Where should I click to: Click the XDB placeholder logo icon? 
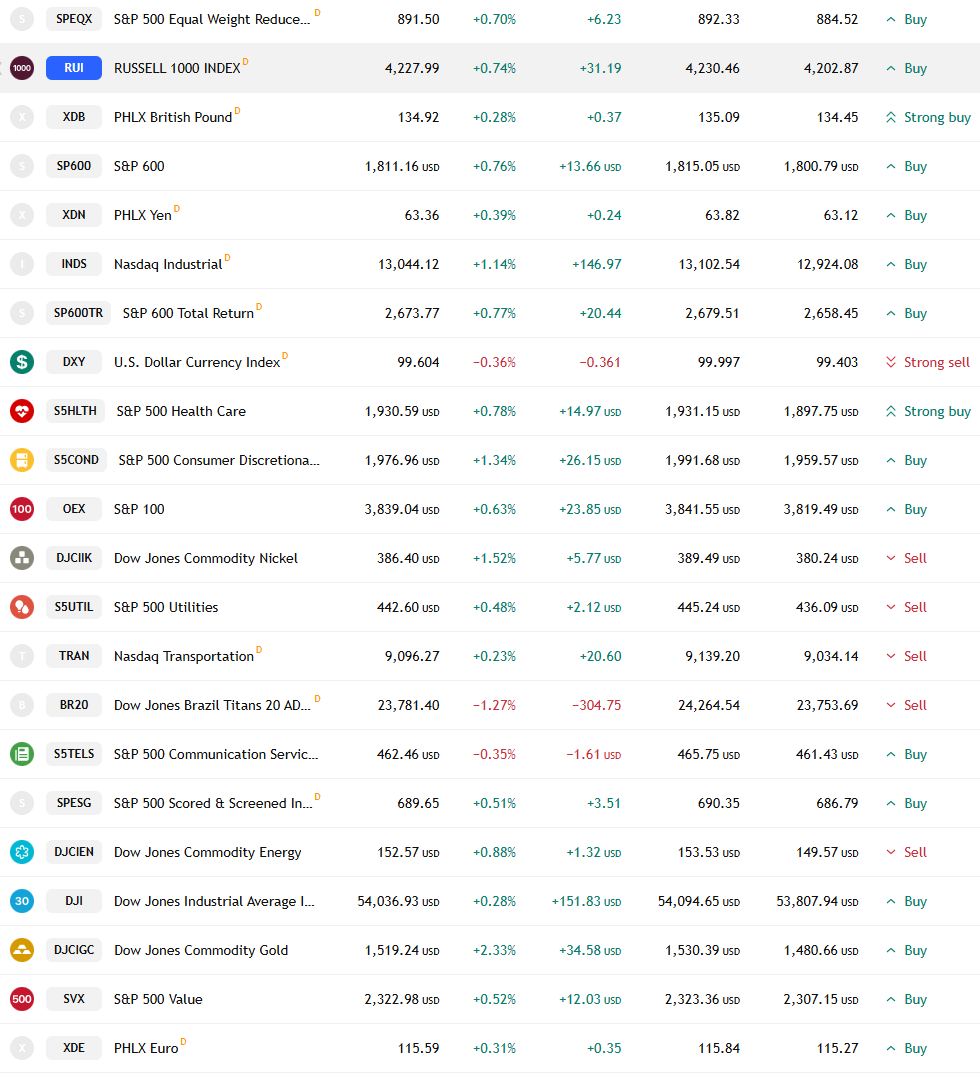22,117
